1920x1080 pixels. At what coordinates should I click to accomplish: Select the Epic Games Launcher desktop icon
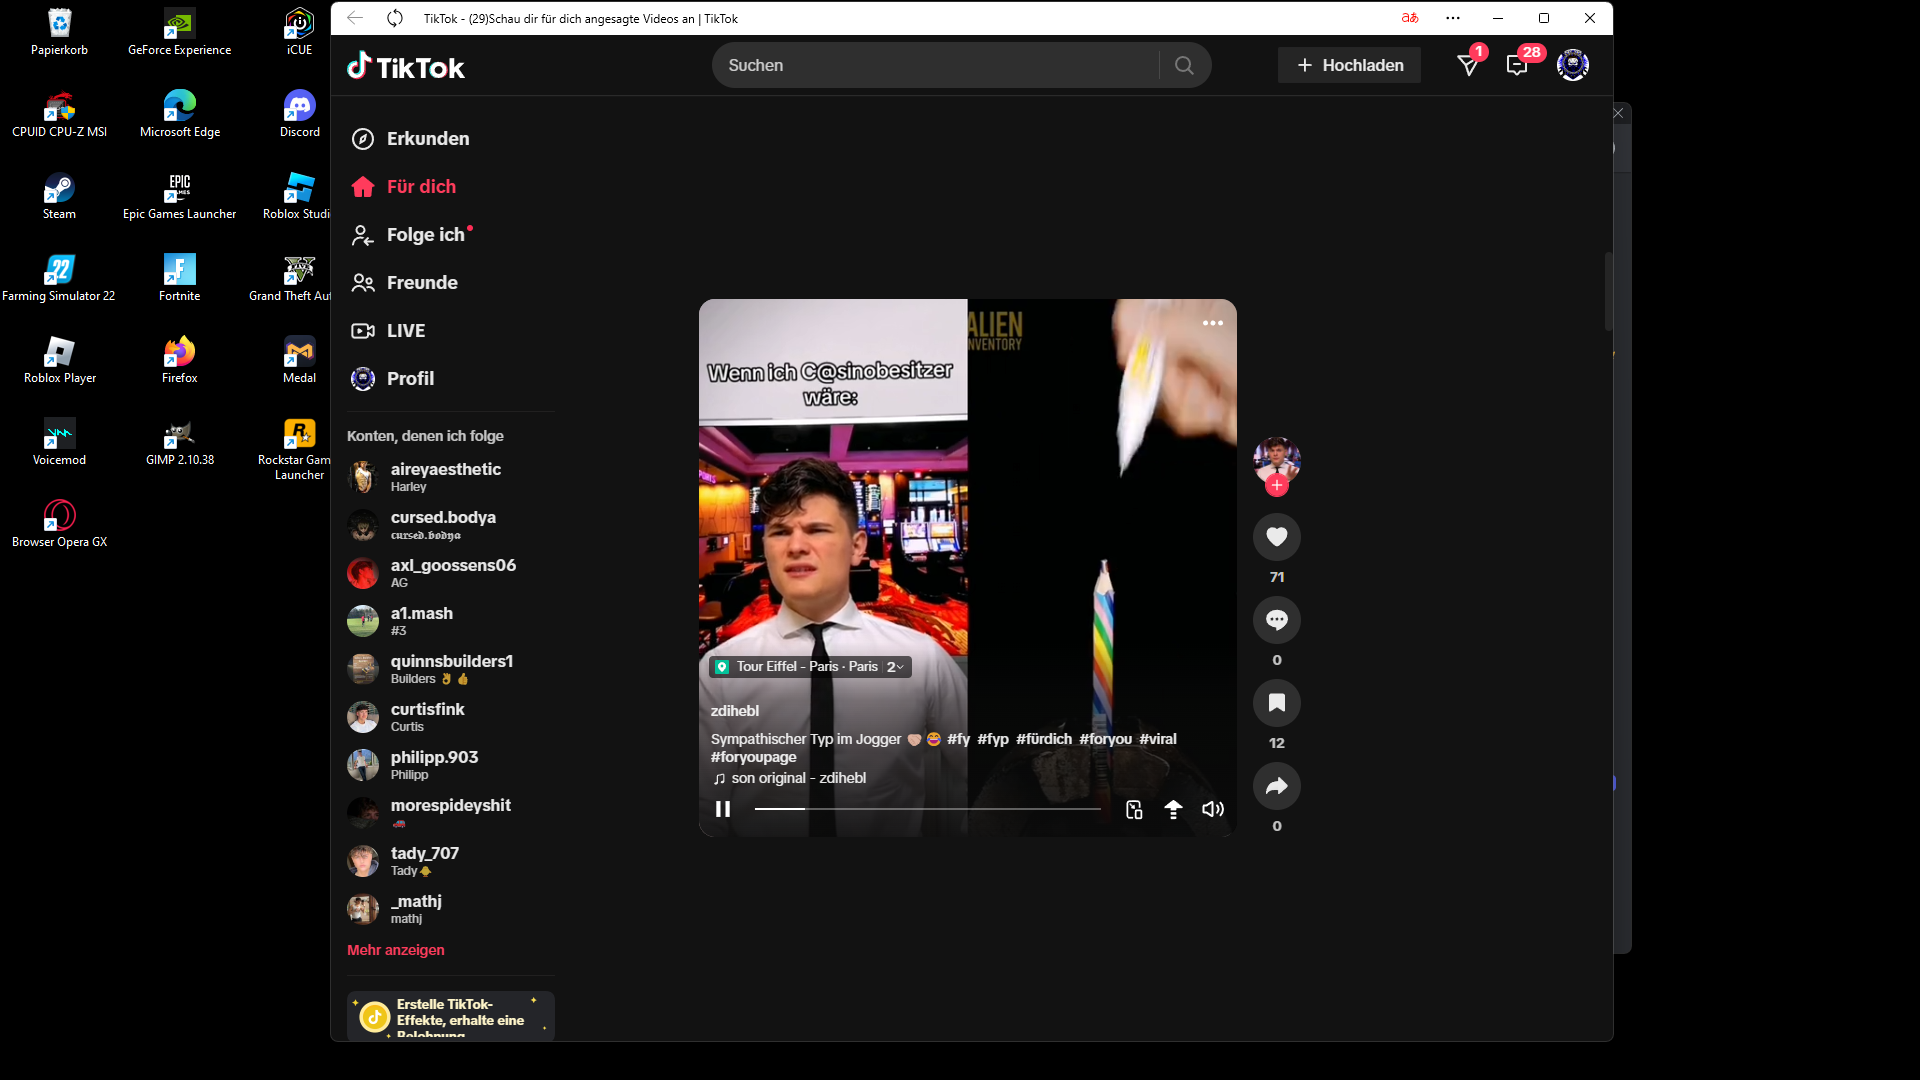pyautogui.click(x=180, y=196)
